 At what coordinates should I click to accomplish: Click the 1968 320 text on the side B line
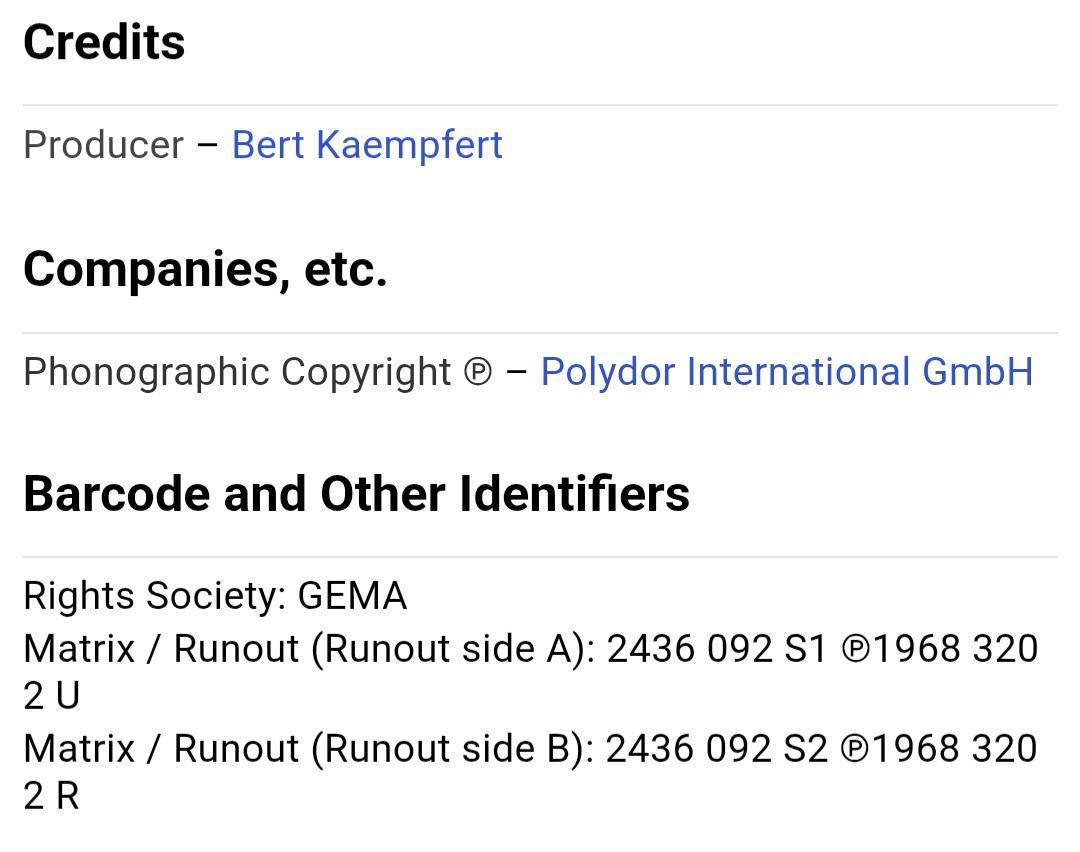click(955, 749)
